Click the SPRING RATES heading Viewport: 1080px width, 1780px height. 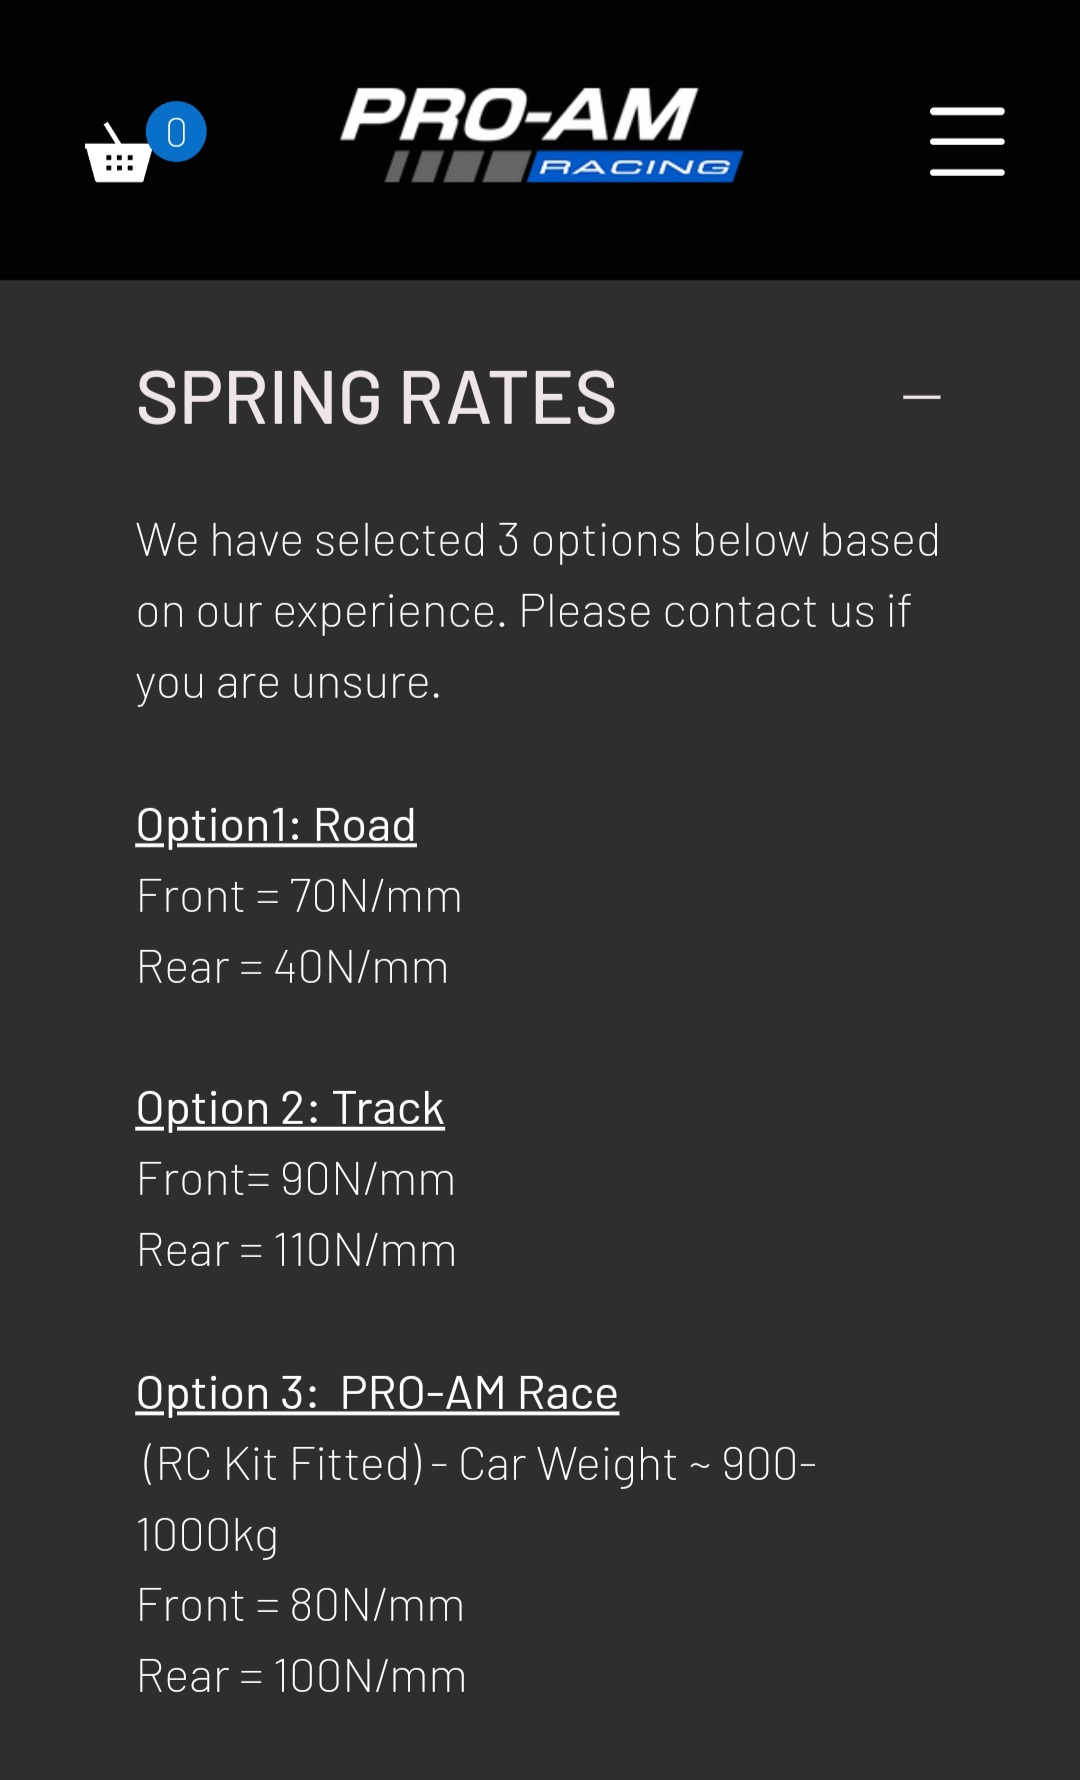376,398
